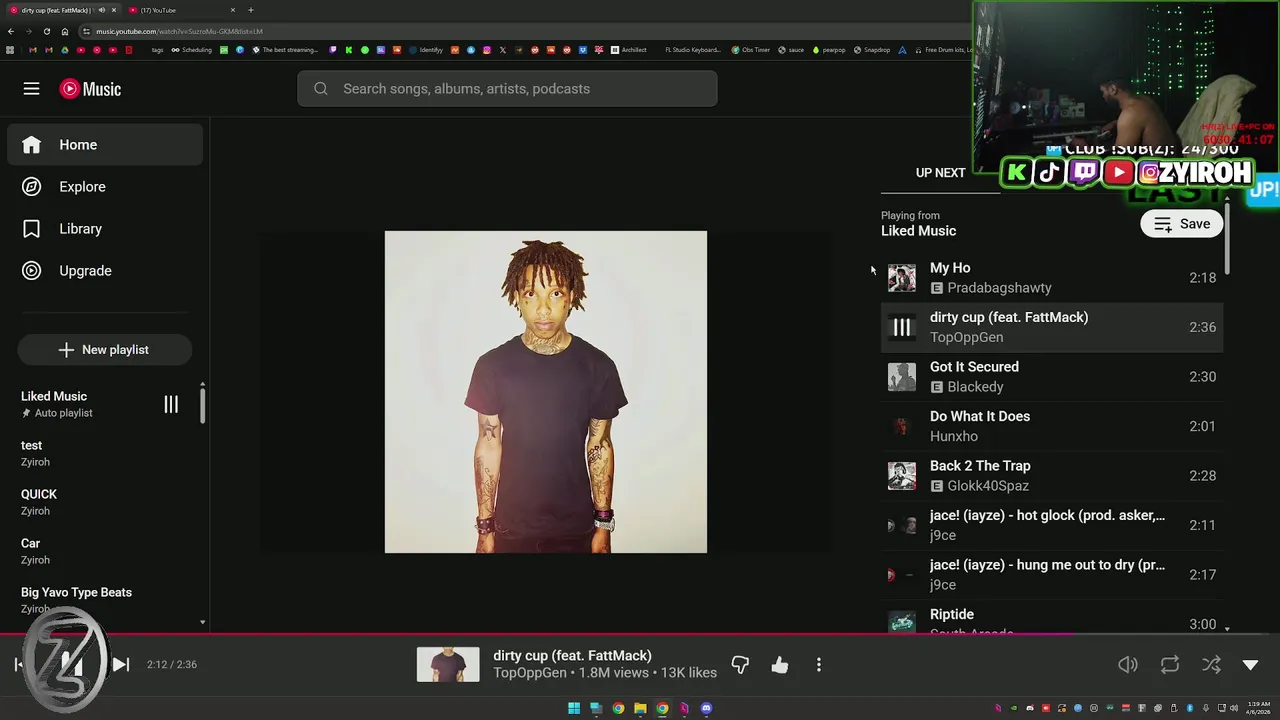Open the Obs Timer bookmark
This screenshot has height=720, width=1280.
pos(751,50)
